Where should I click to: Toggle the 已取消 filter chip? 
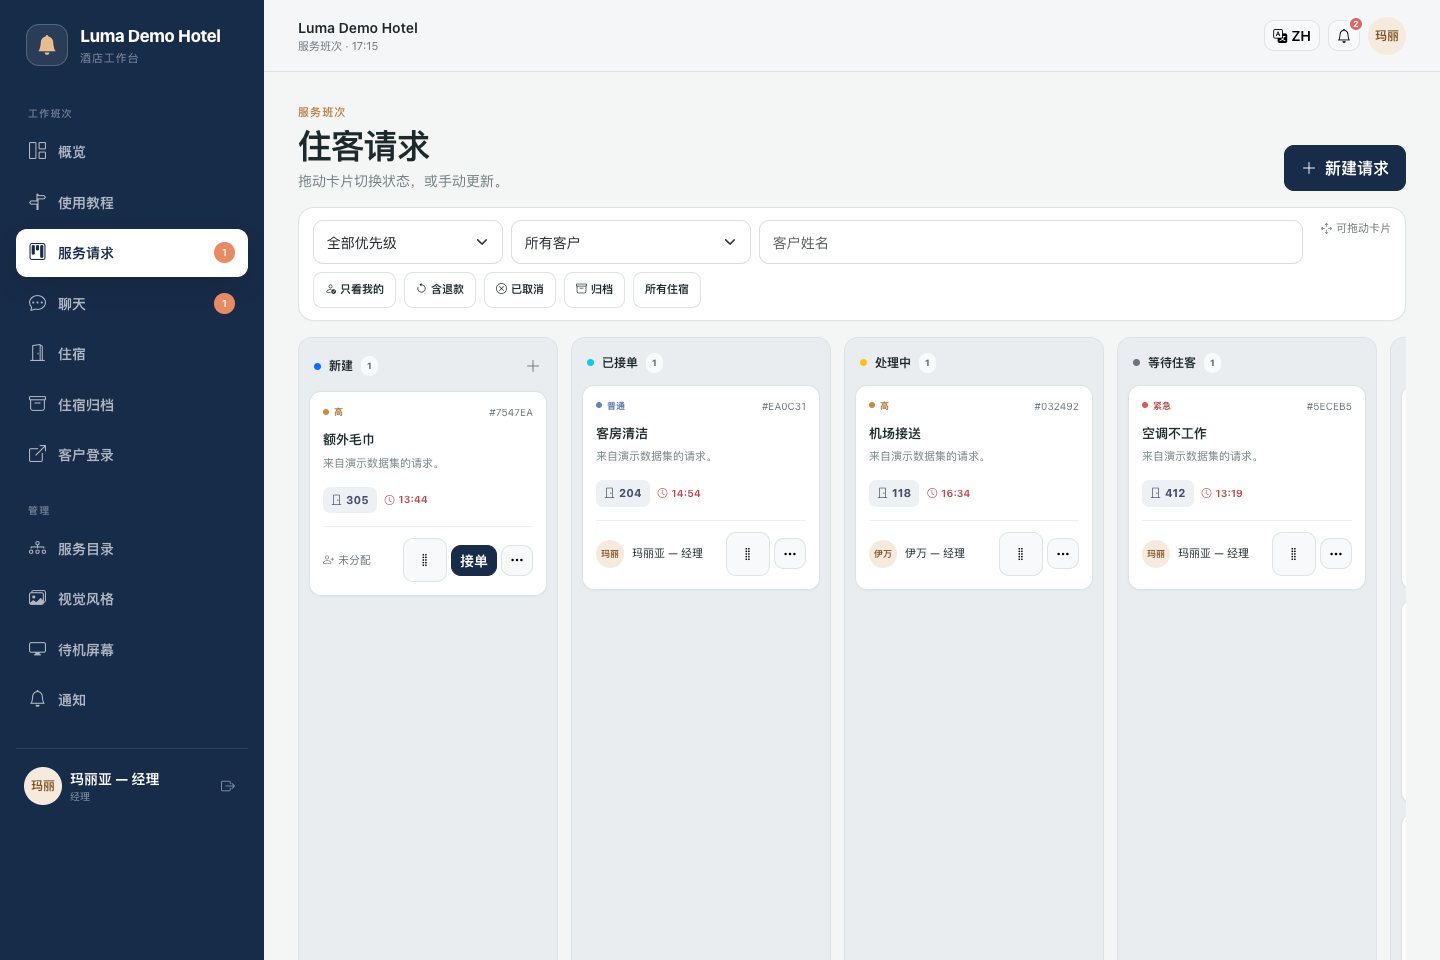click(520, 290)
